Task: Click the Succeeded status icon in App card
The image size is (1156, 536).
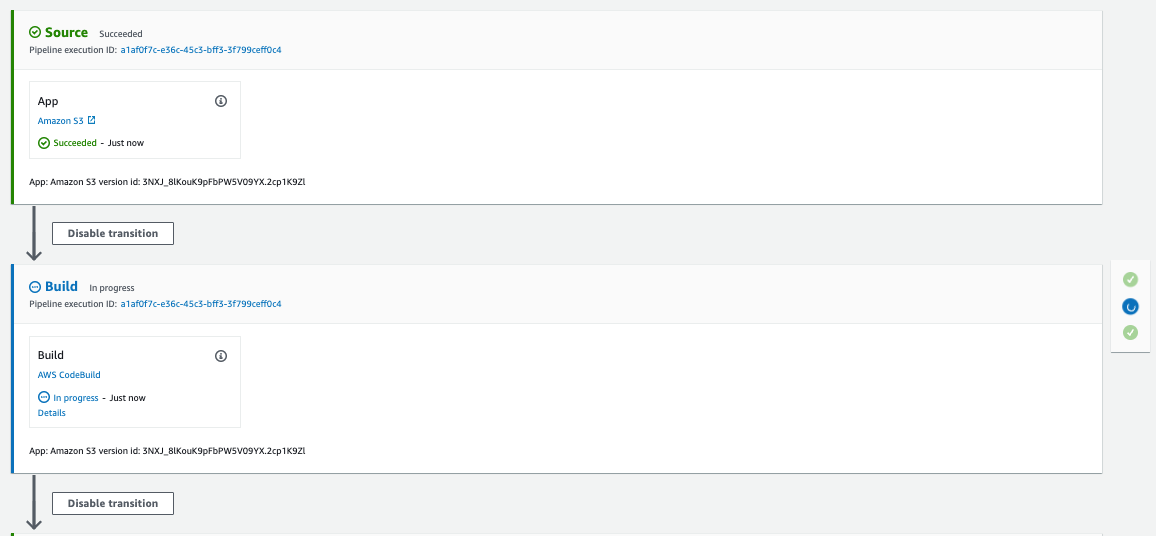Action: (43, 143)
